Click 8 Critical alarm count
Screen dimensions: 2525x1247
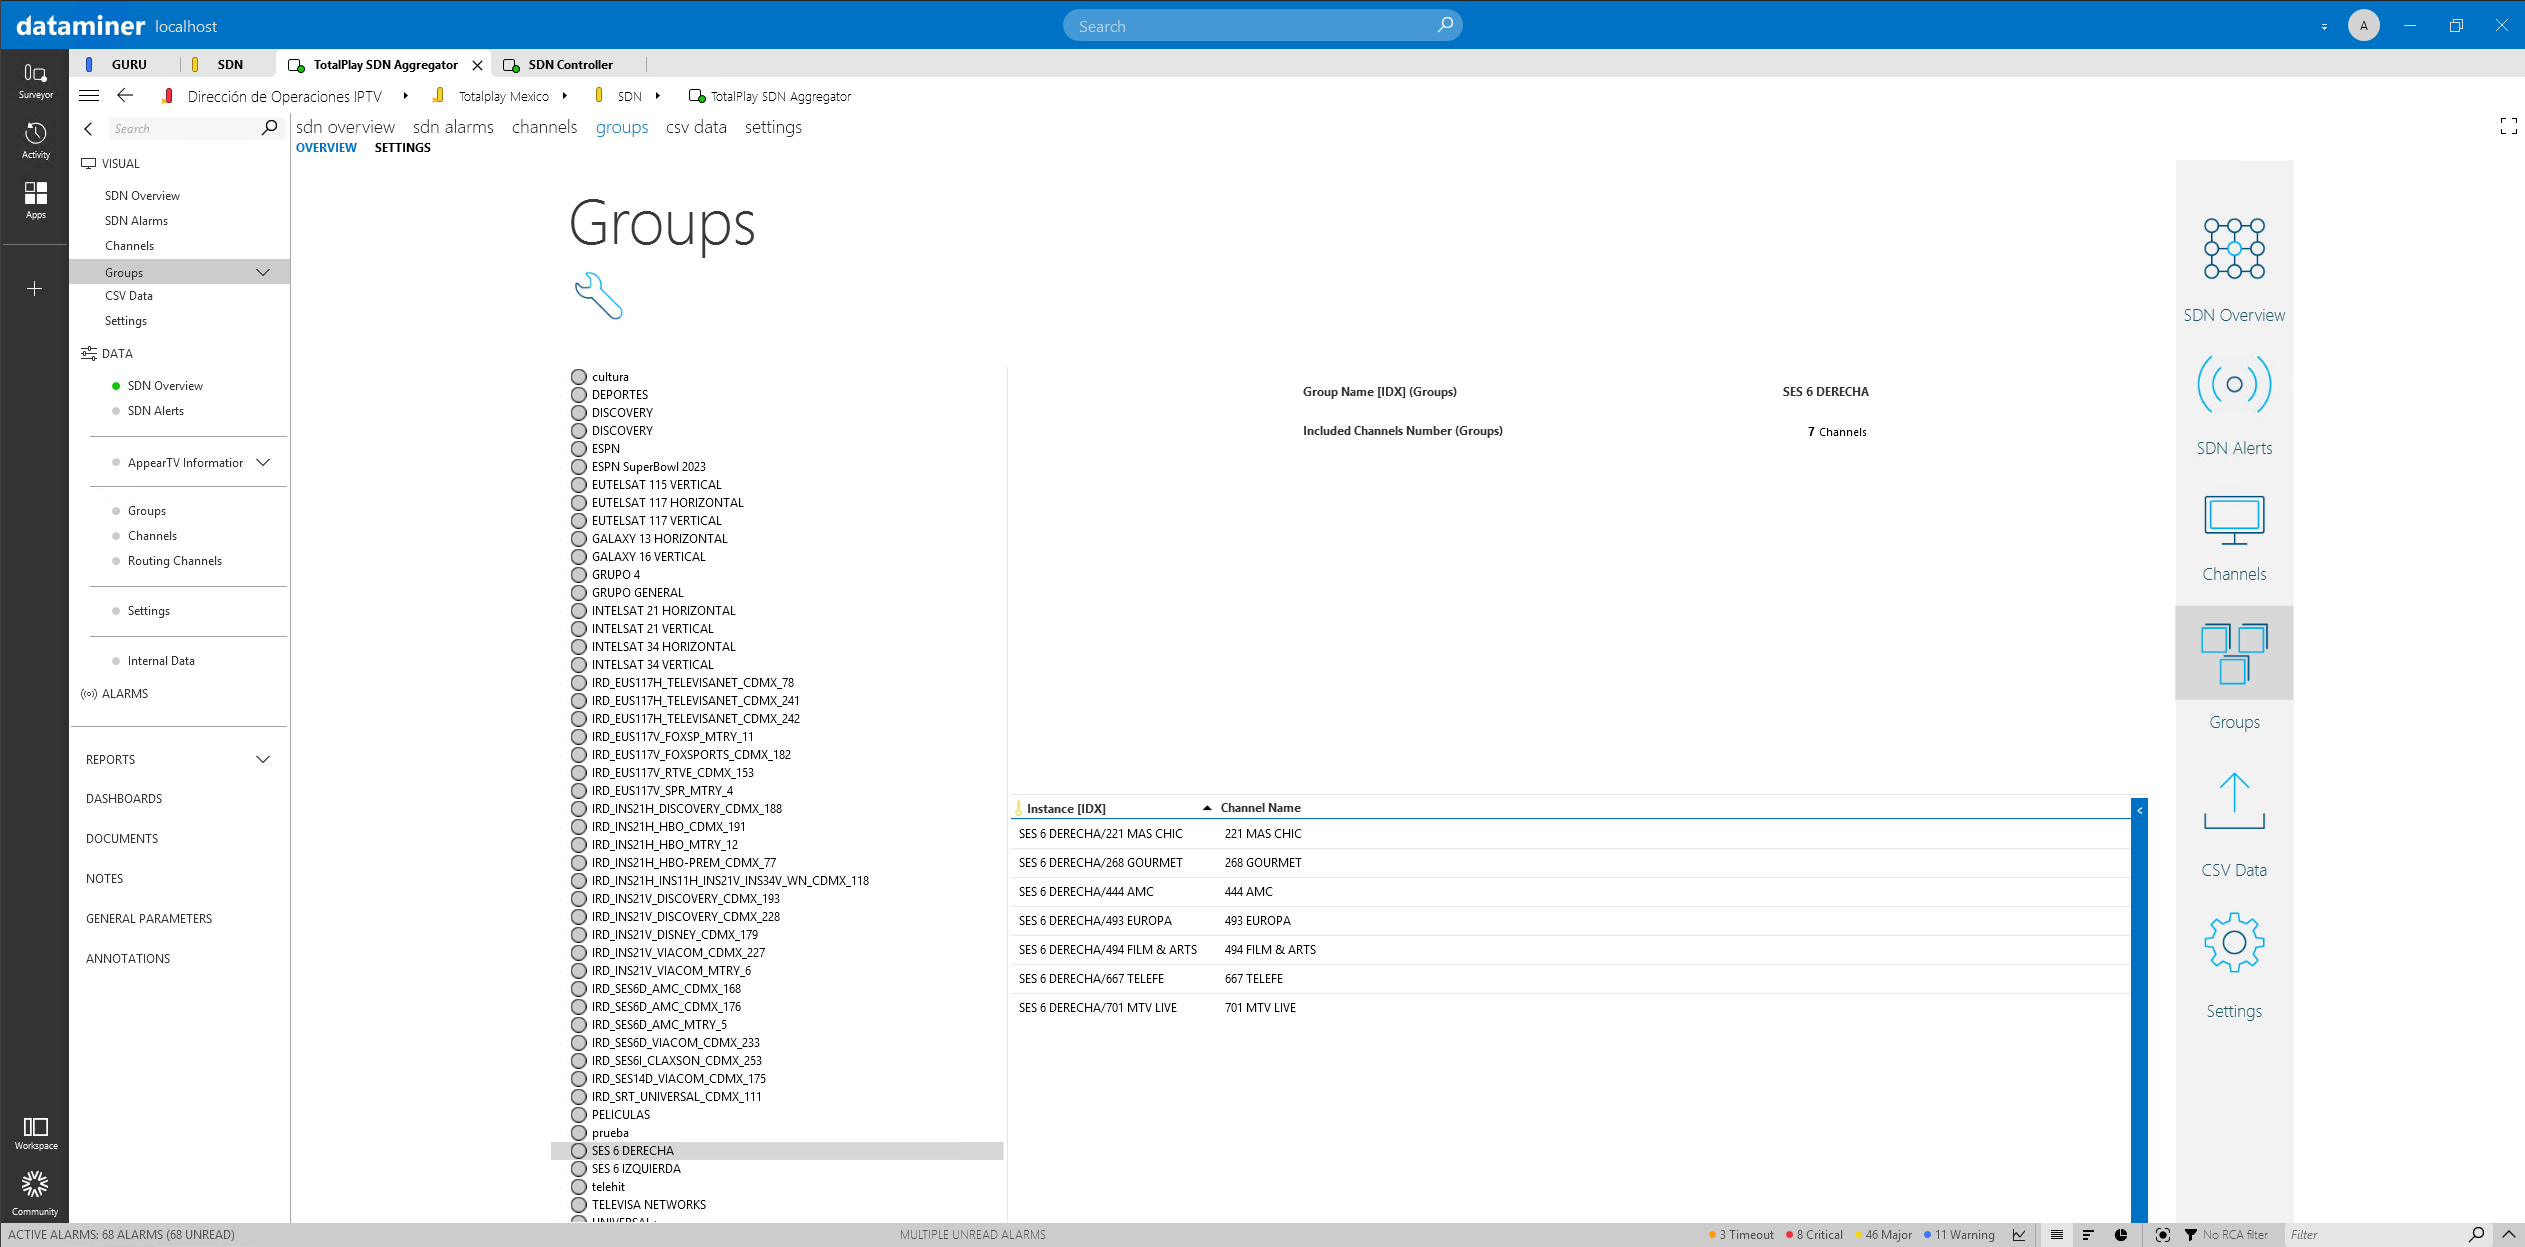pos(1815,1235)
